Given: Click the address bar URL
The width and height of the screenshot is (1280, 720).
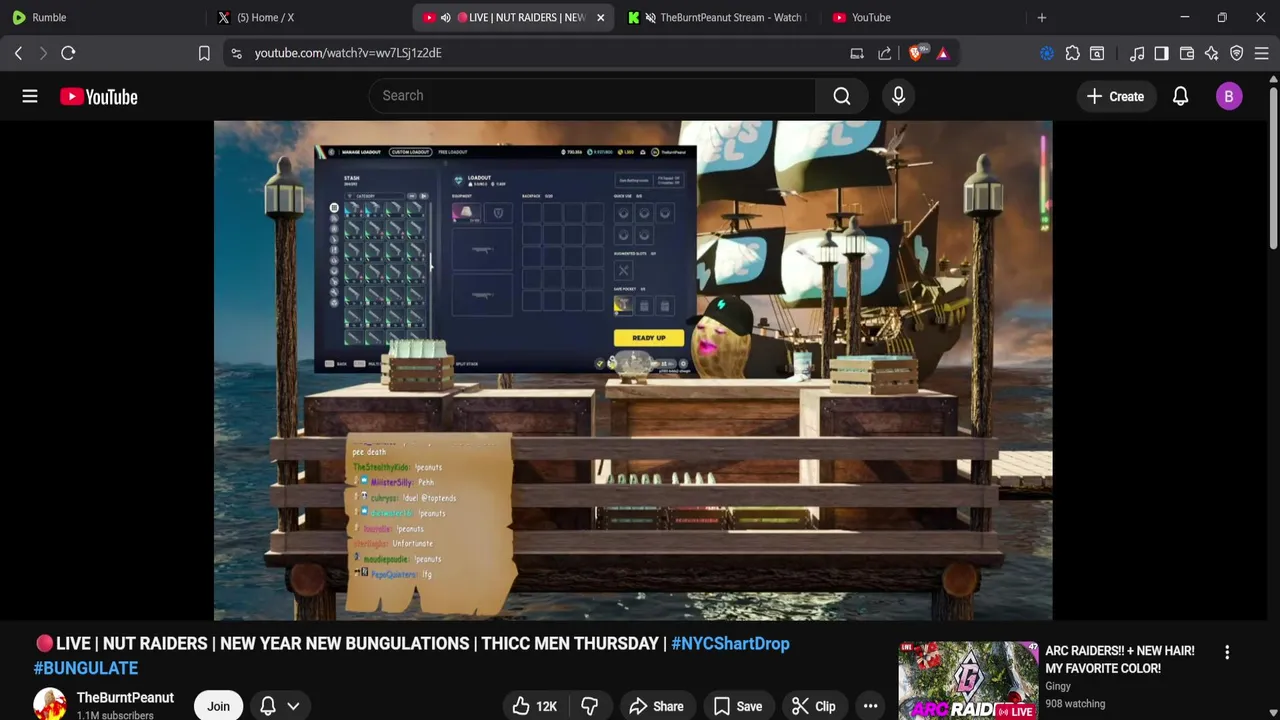Looking at the screenshot, I should 348,53.
